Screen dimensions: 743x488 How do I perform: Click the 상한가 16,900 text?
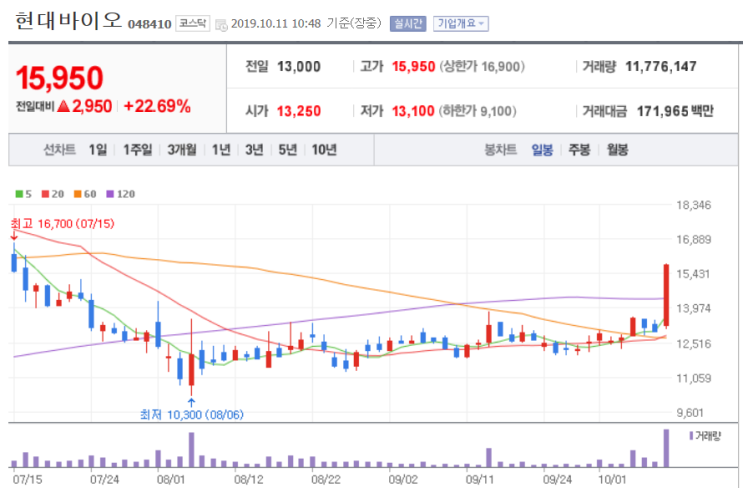click(x=482, y=67)
